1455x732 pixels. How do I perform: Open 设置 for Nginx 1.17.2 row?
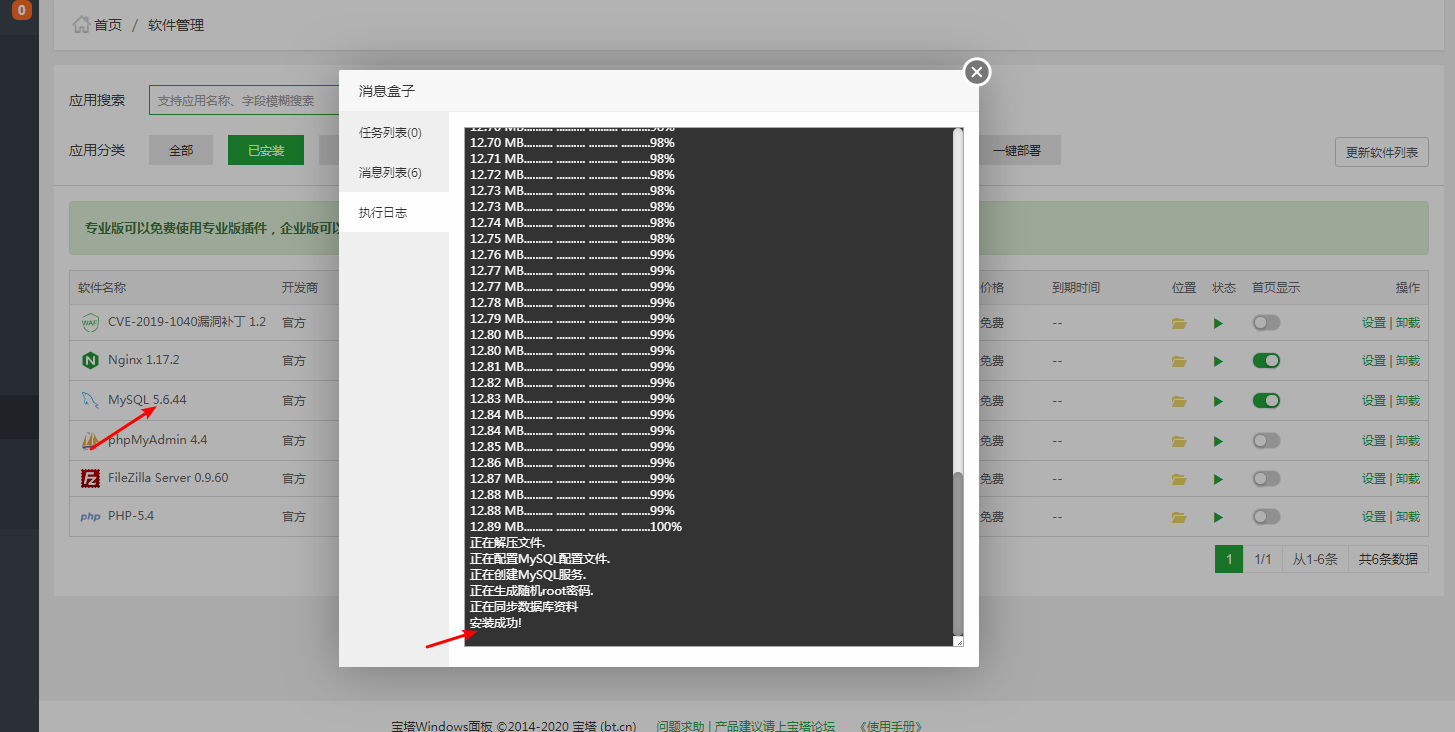click(x=1373, y=361)
